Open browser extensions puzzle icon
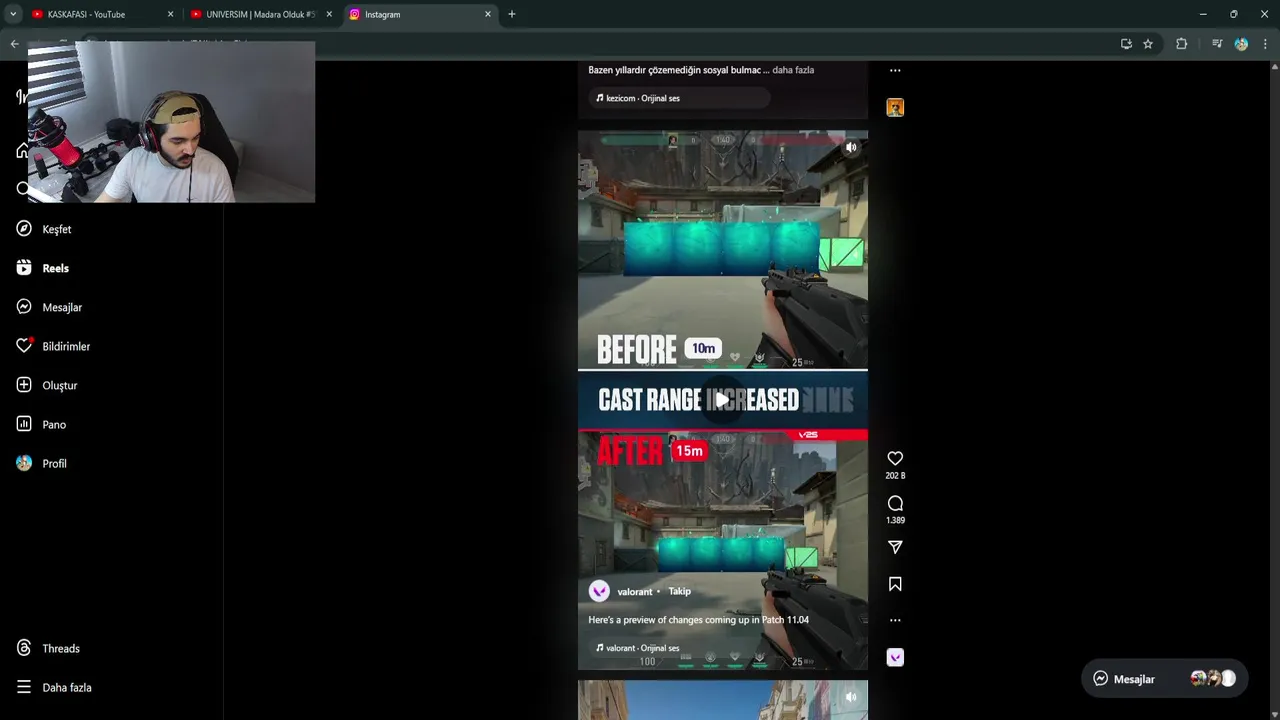Screen dimensions: 1280x720 click(x=1181, y=44)
